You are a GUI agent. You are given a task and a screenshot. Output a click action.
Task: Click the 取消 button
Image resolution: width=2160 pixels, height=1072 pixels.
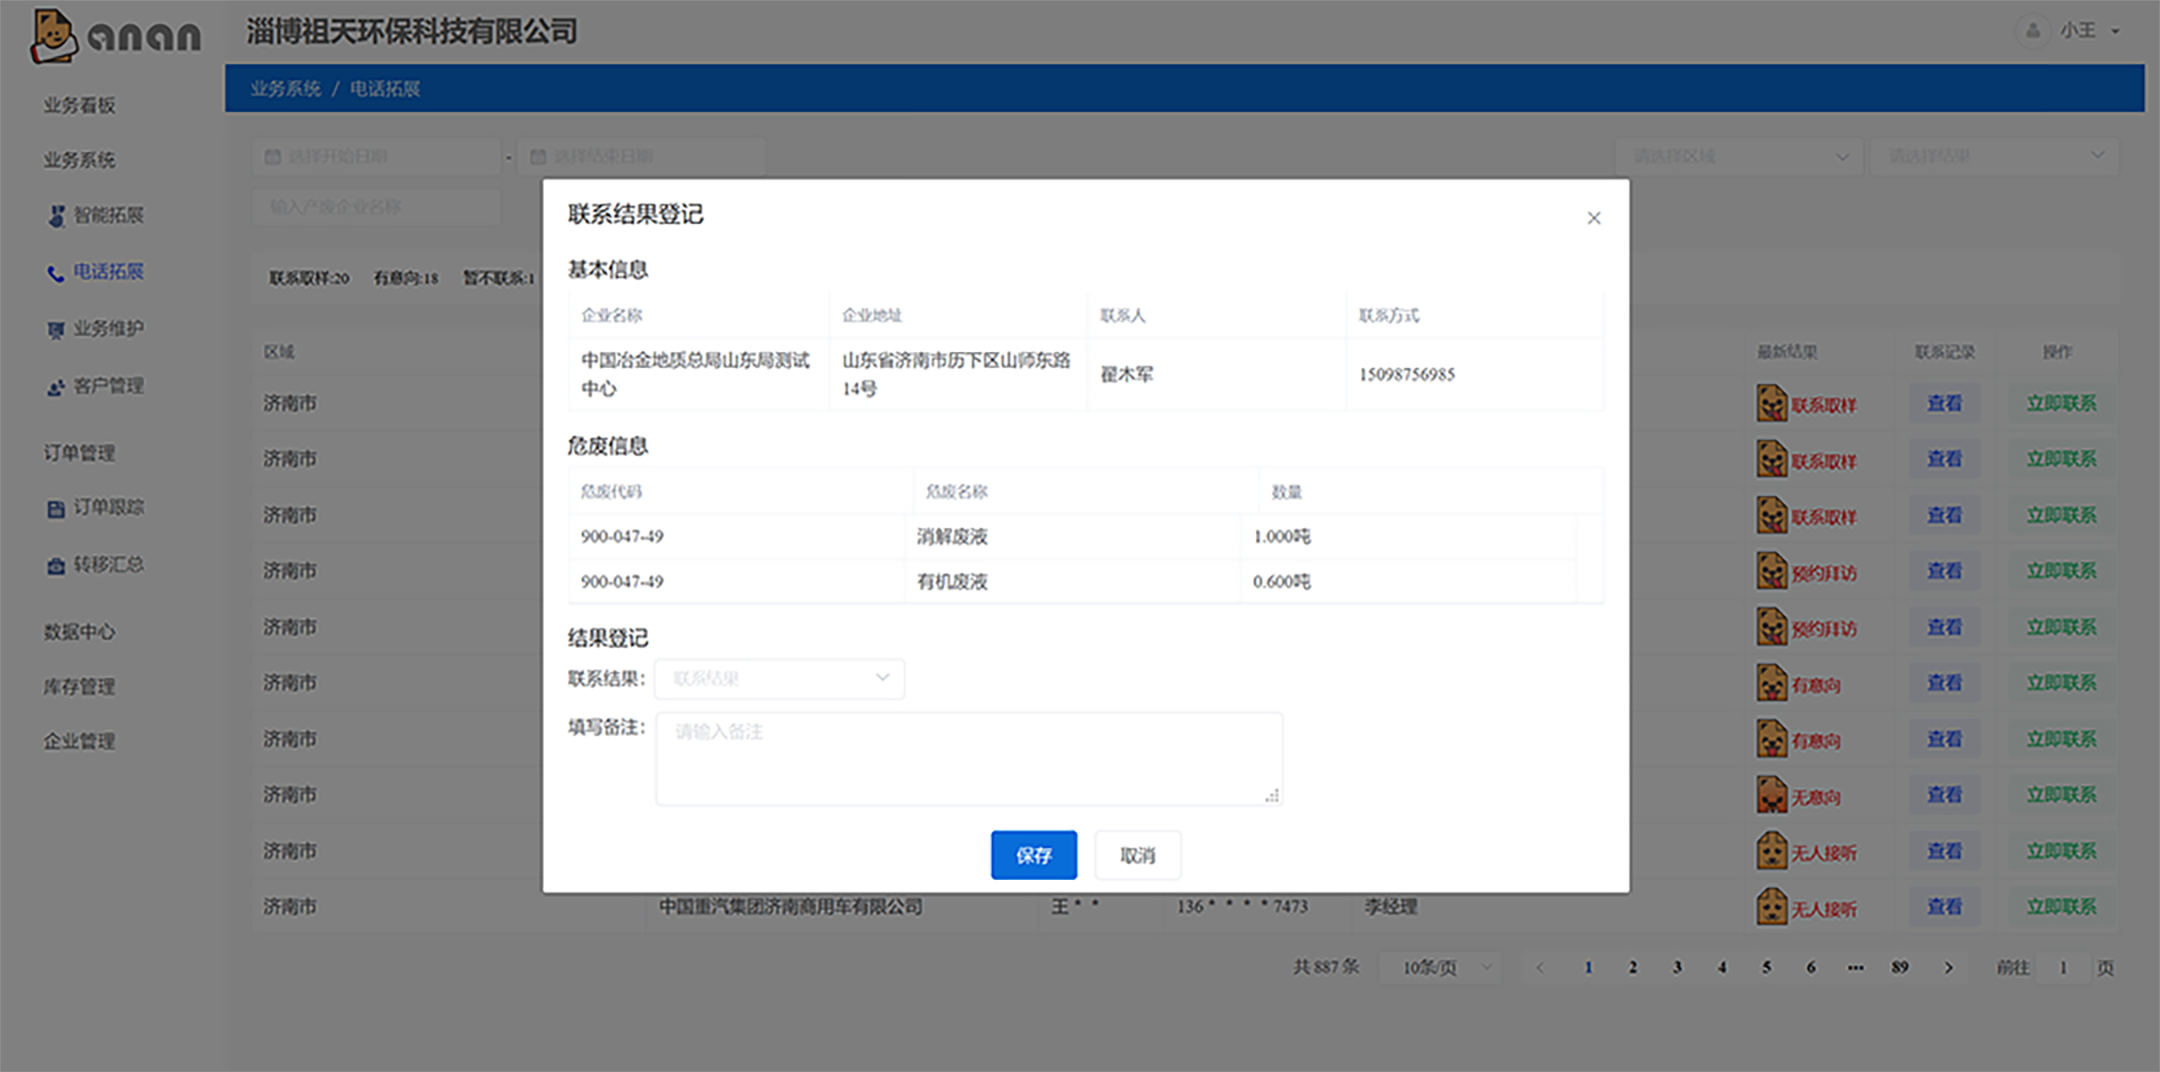click(1137, 855)
